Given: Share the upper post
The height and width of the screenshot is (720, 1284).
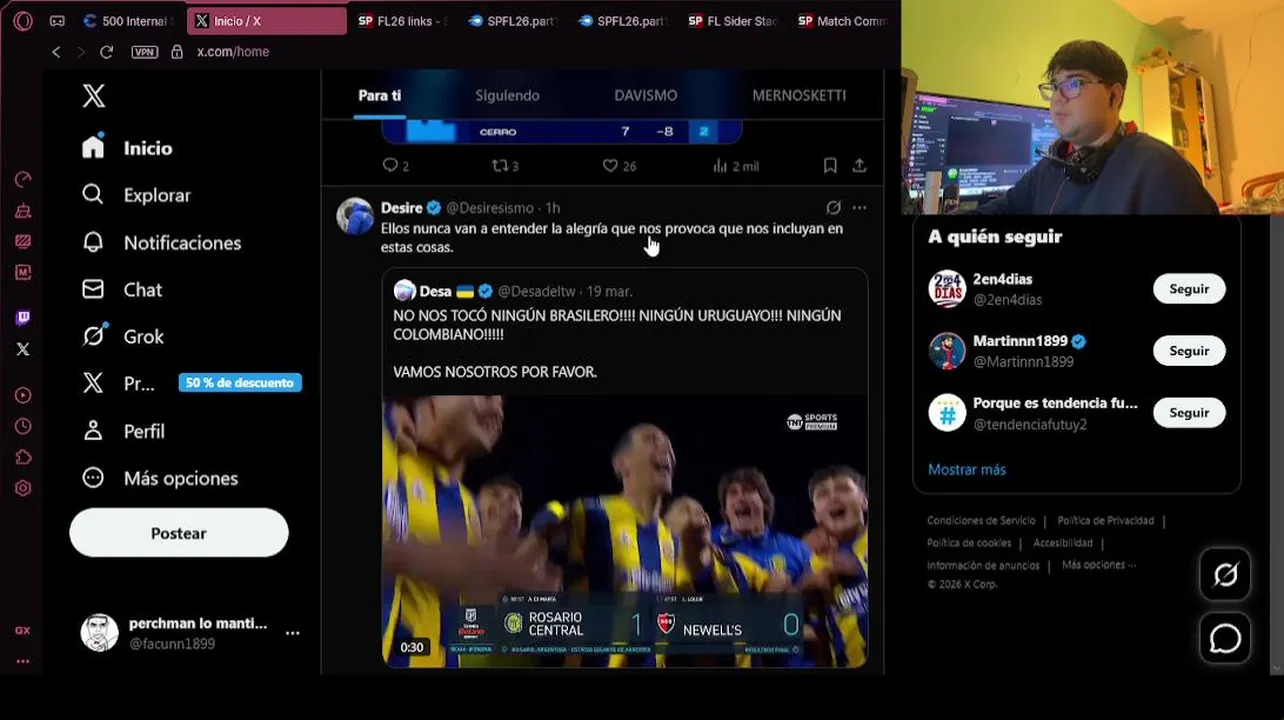Looking at the screenshot, I should (x=859, y=166).
